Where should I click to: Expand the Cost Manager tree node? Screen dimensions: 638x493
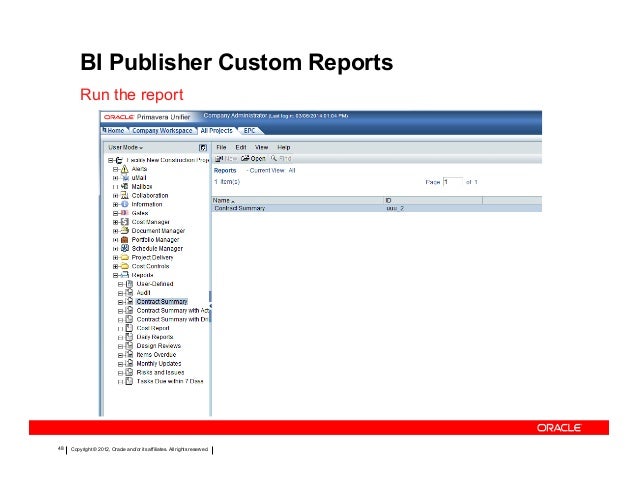[116, 222]
